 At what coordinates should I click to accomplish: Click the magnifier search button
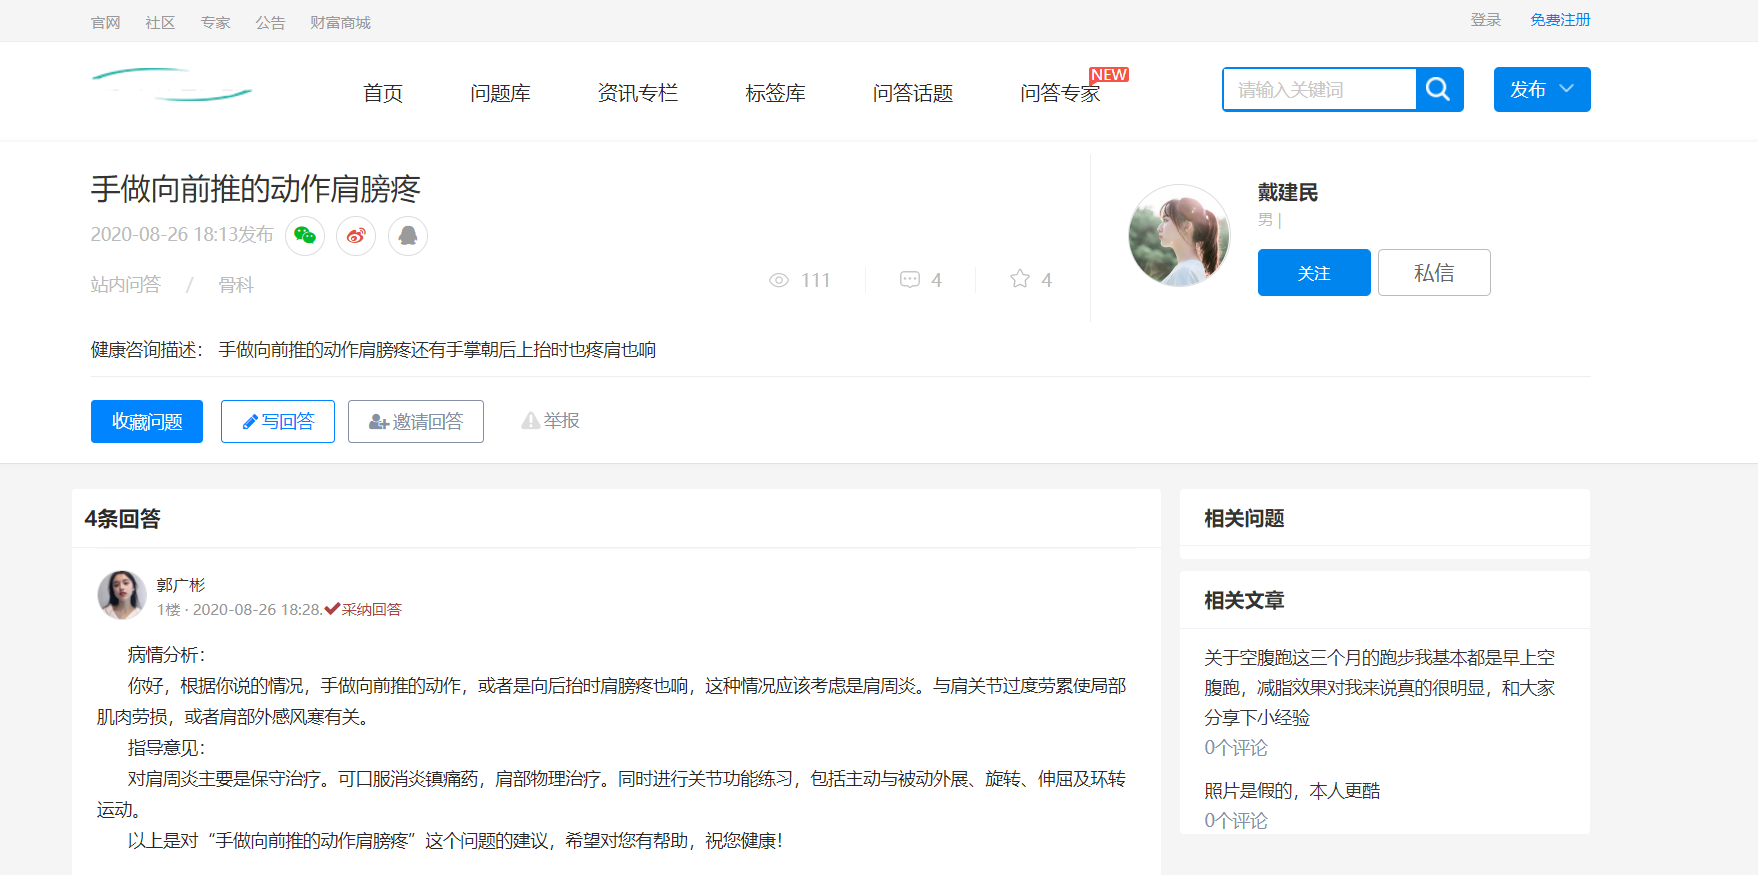tap(1439, 90)
